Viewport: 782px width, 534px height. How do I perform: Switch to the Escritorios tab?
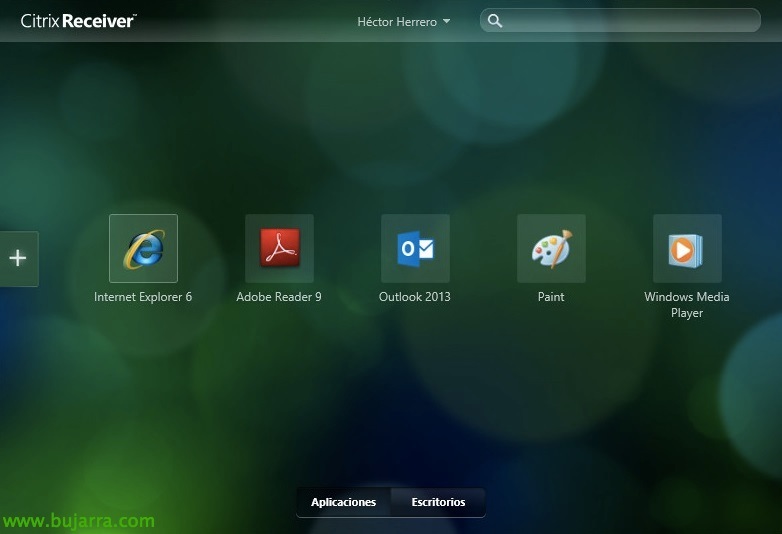point(438,502)
